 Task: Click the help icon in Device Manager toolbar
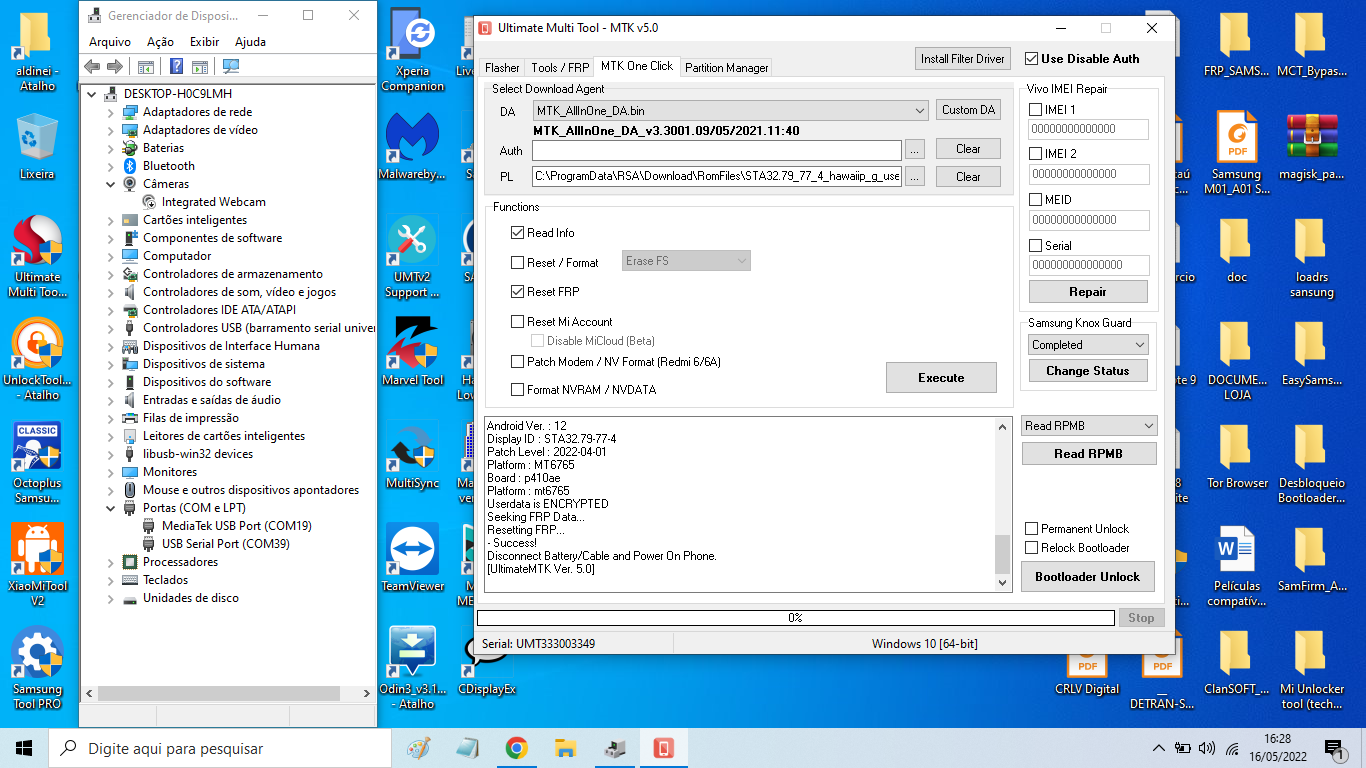click(x=177, y=67)
